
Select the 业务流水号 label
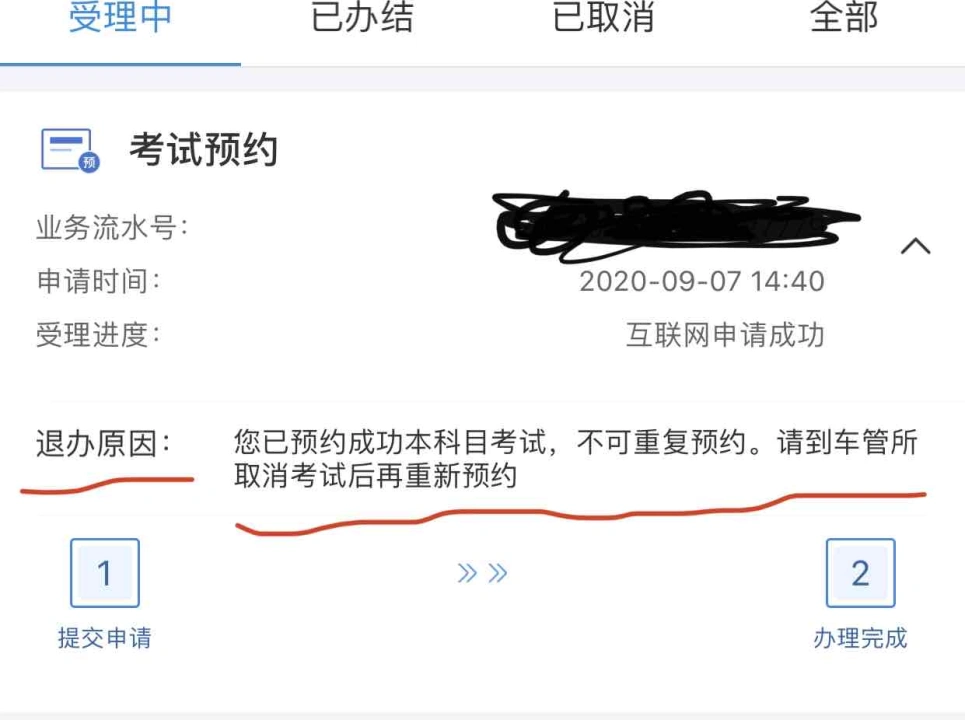point(112,228)
